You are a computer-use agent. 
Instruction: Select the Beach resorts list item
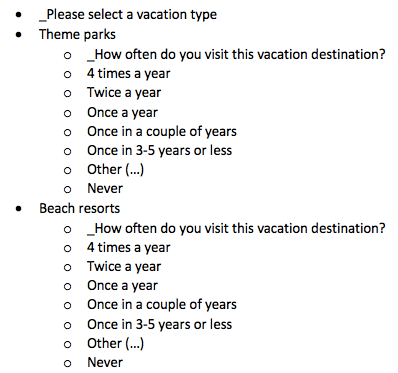(79, 208)
